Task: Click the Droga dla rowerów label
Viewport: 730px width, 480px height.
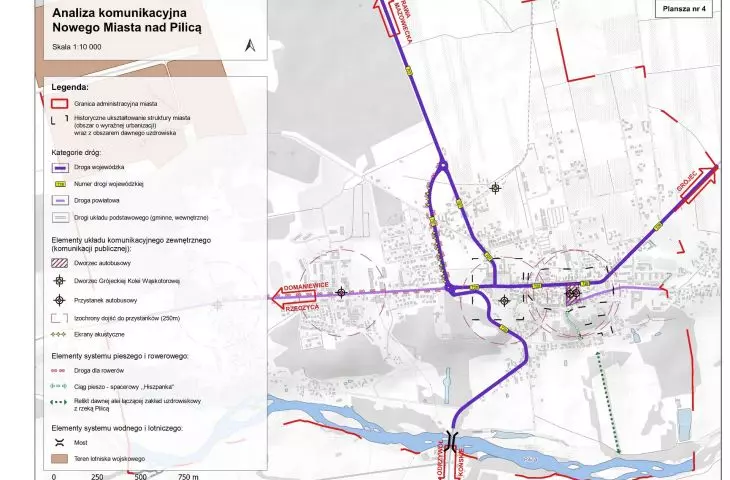Action: click(99, 371)
